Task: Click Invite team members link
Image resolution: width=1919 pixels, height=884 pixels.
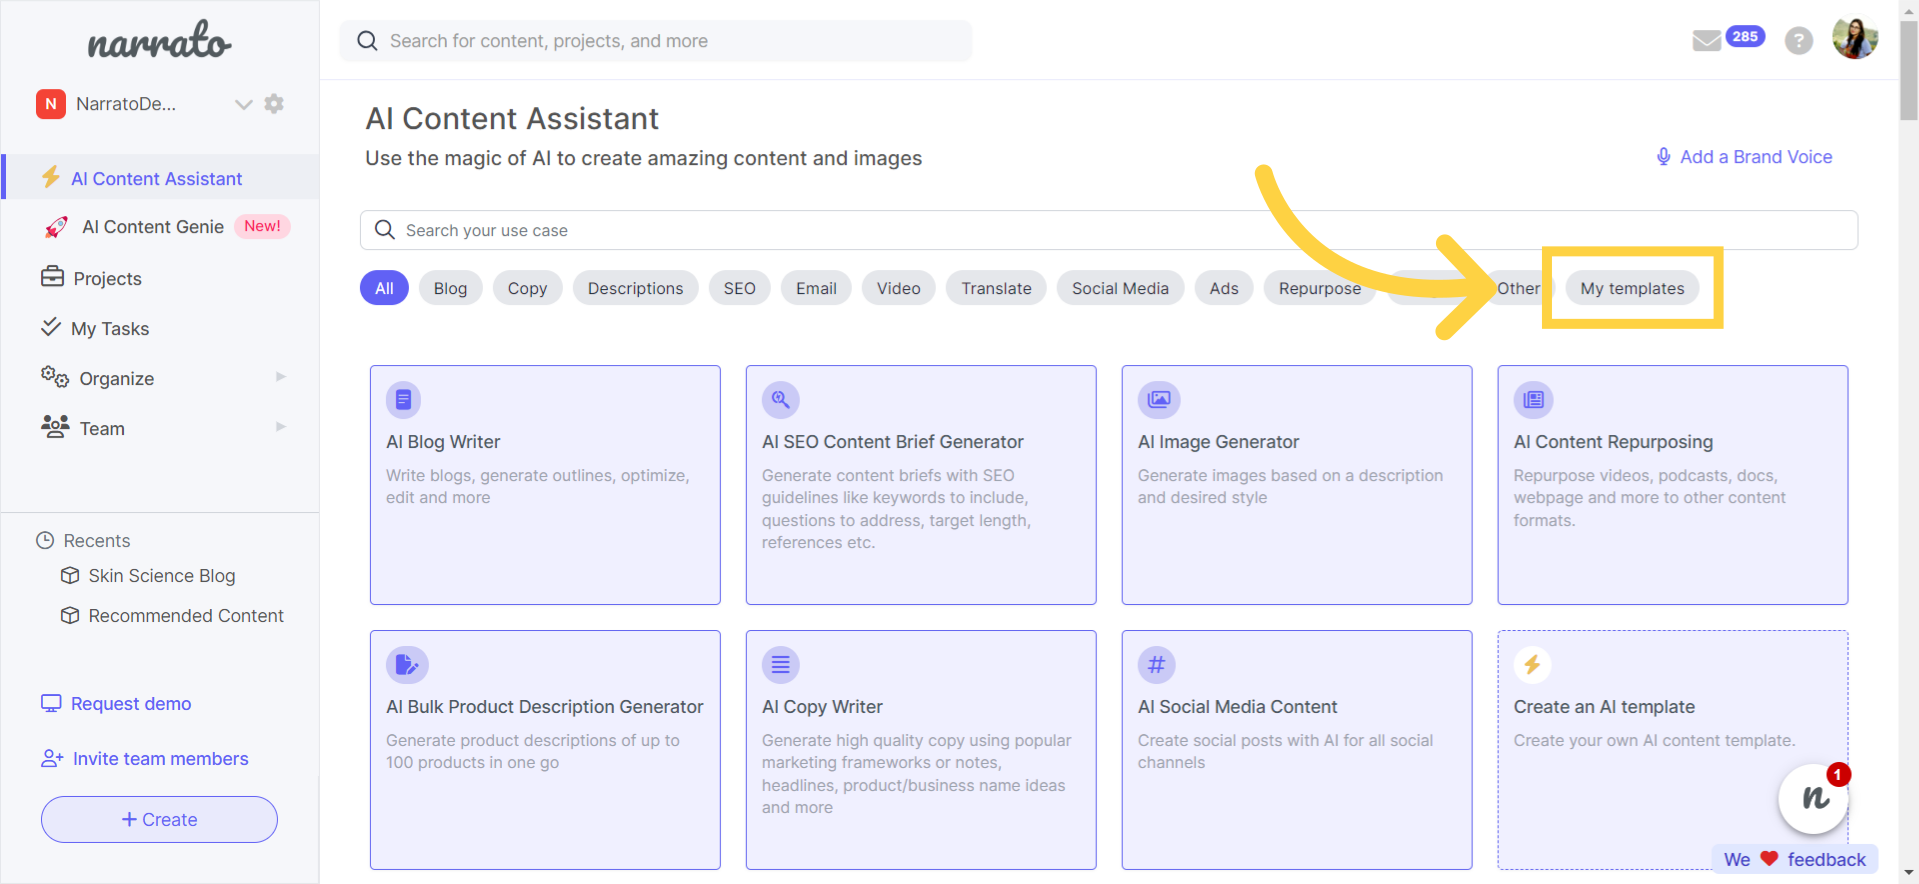Action: (x=160, y=759)
